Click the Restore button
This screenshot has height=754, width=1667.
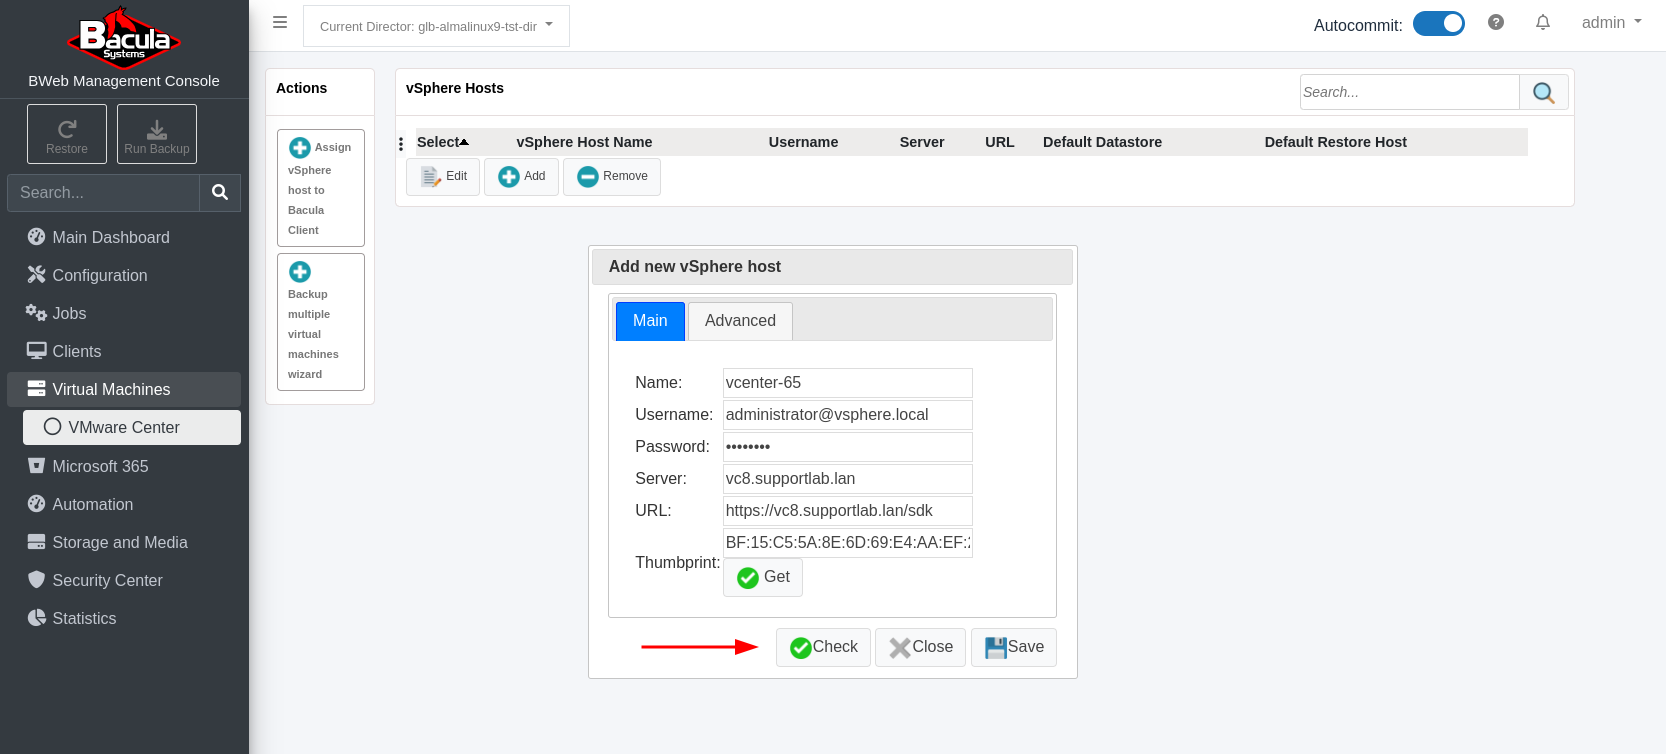67,134
